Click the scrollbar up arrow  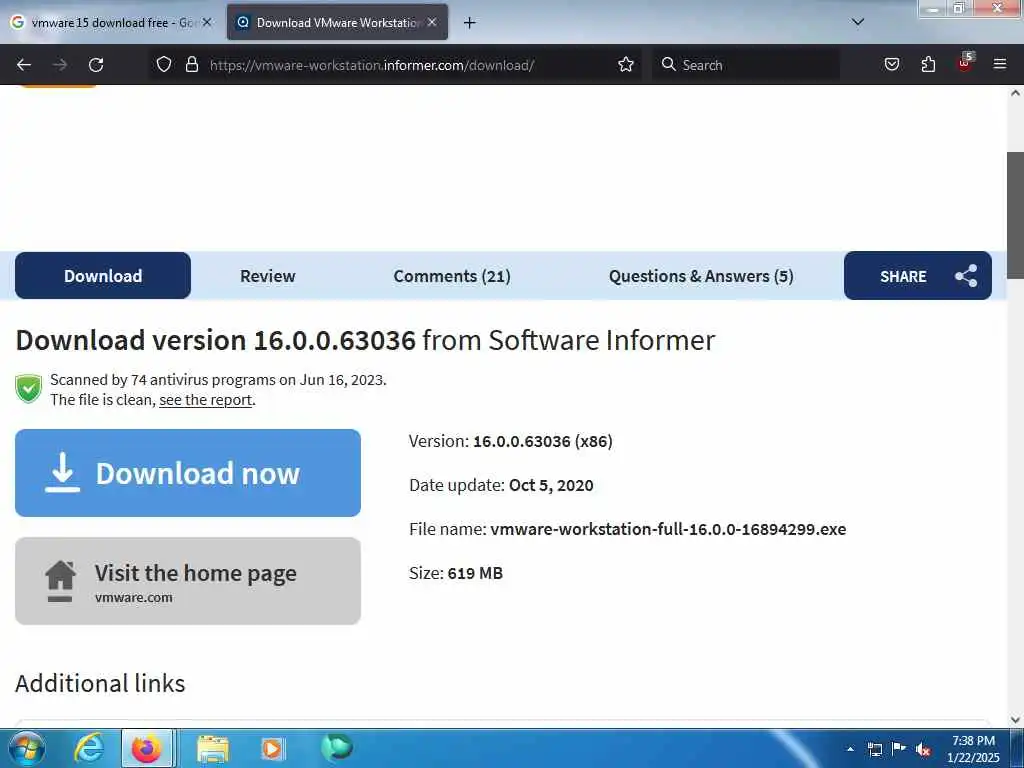click(x=1015, y=93)
